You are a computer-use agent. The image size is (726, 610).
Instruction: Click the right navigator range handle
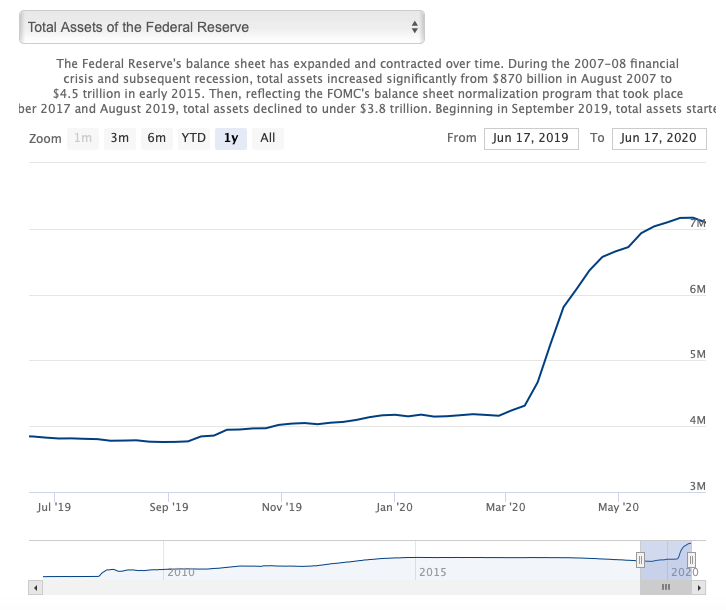pos(691,560)
